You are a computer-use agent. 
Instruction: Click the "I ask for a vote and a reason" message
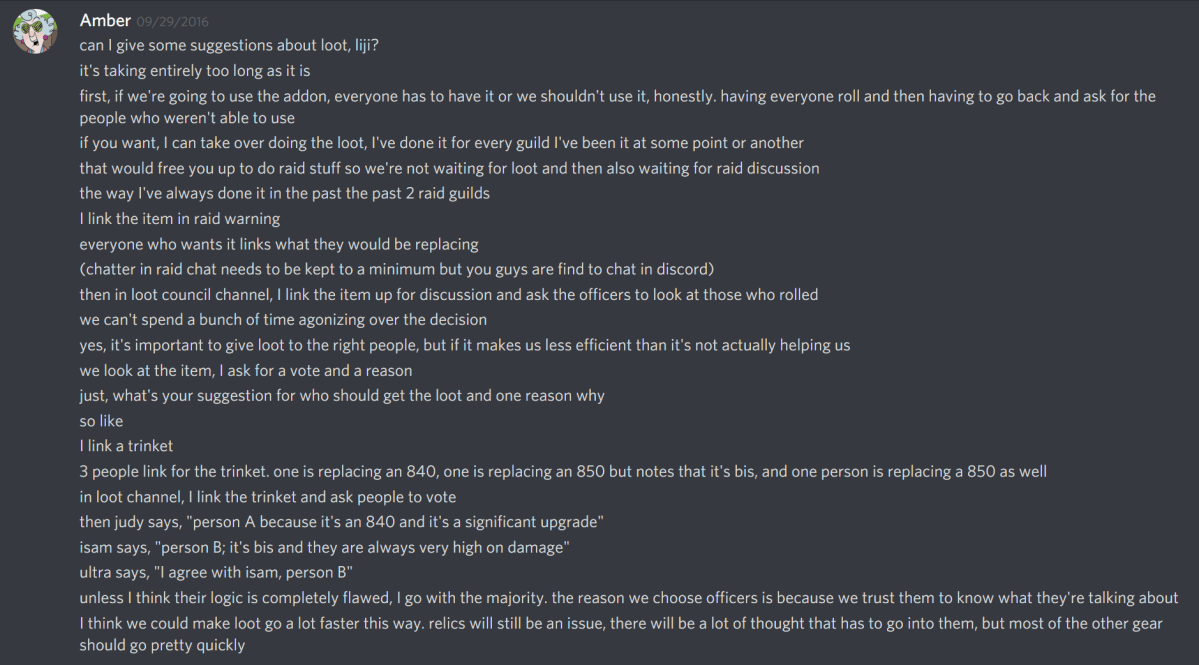point(246,370)
